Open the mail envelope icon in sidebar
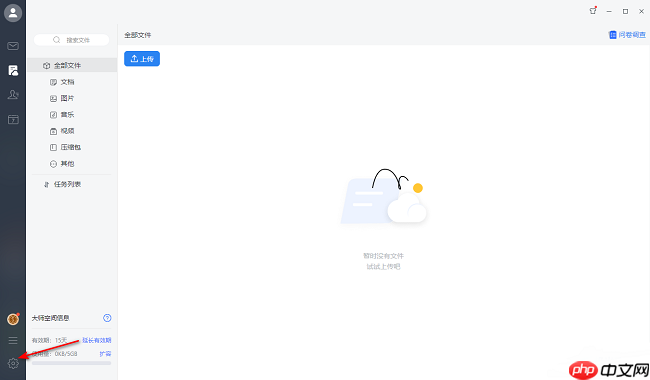The height and width of the screenshot is (380, 650). point(13,46)
